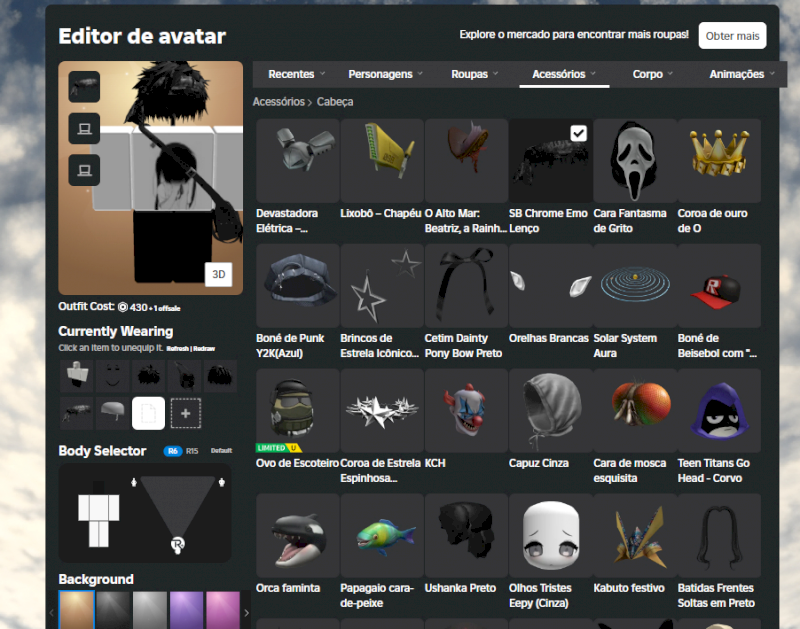The width and height of the screenshot is (800, 629).
Task: Equip the Capuz Cinza hood
Action: [551, 411]
